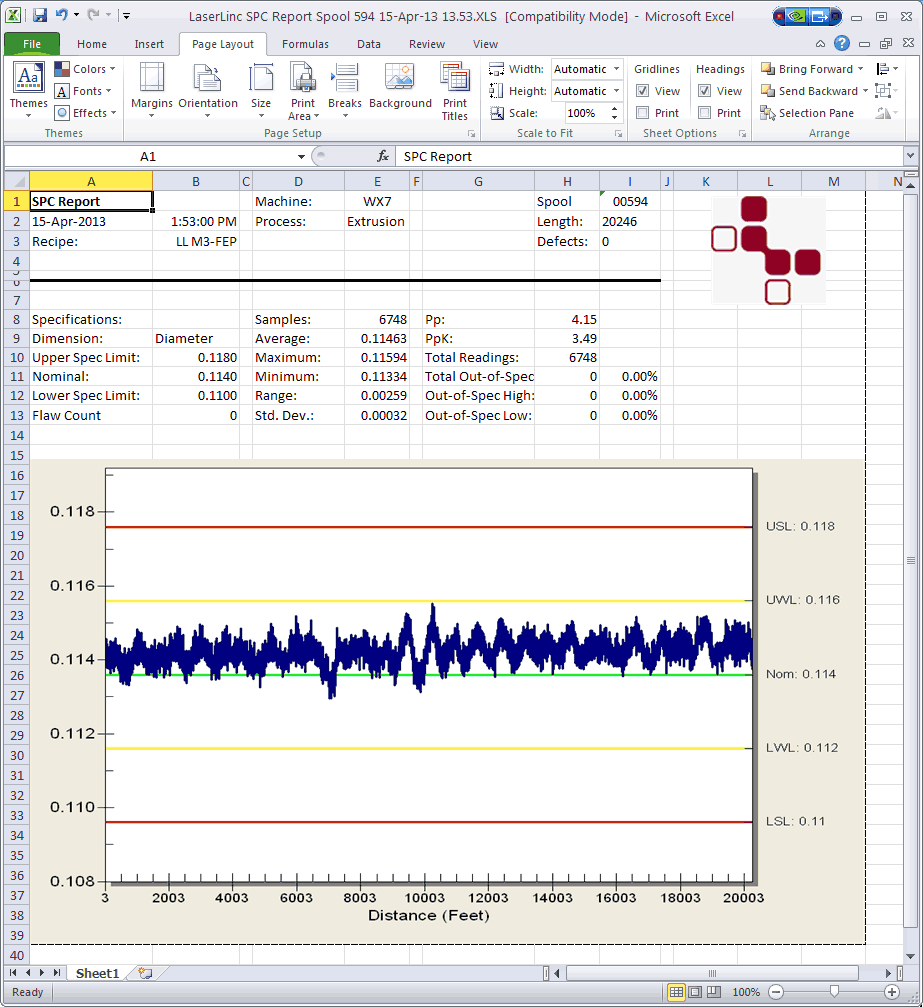Click the zoom slider in status bar
The image size is (923, 1007).
point(833,991)
